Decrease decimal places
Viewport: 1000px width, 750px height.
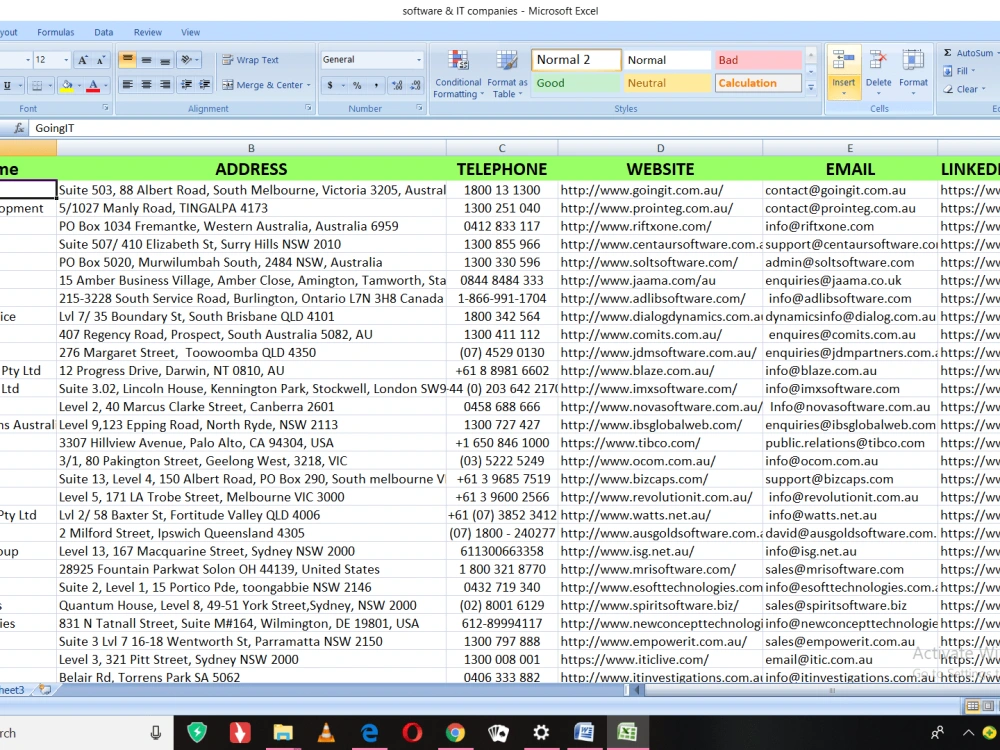(x=416, y=85)
